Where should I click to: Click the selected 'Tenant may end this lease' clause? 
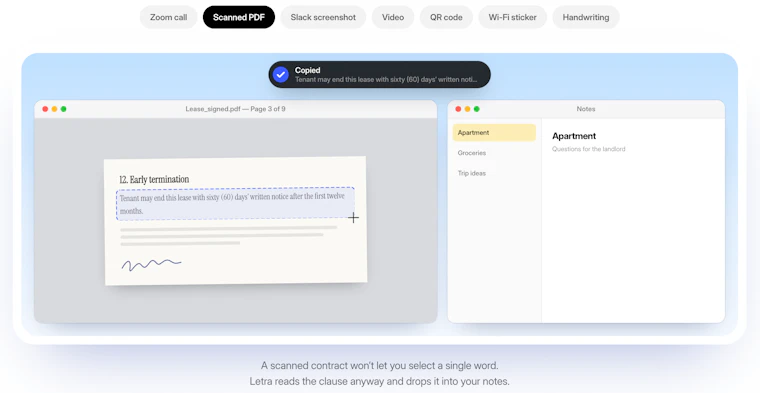(x=235, y=204)
